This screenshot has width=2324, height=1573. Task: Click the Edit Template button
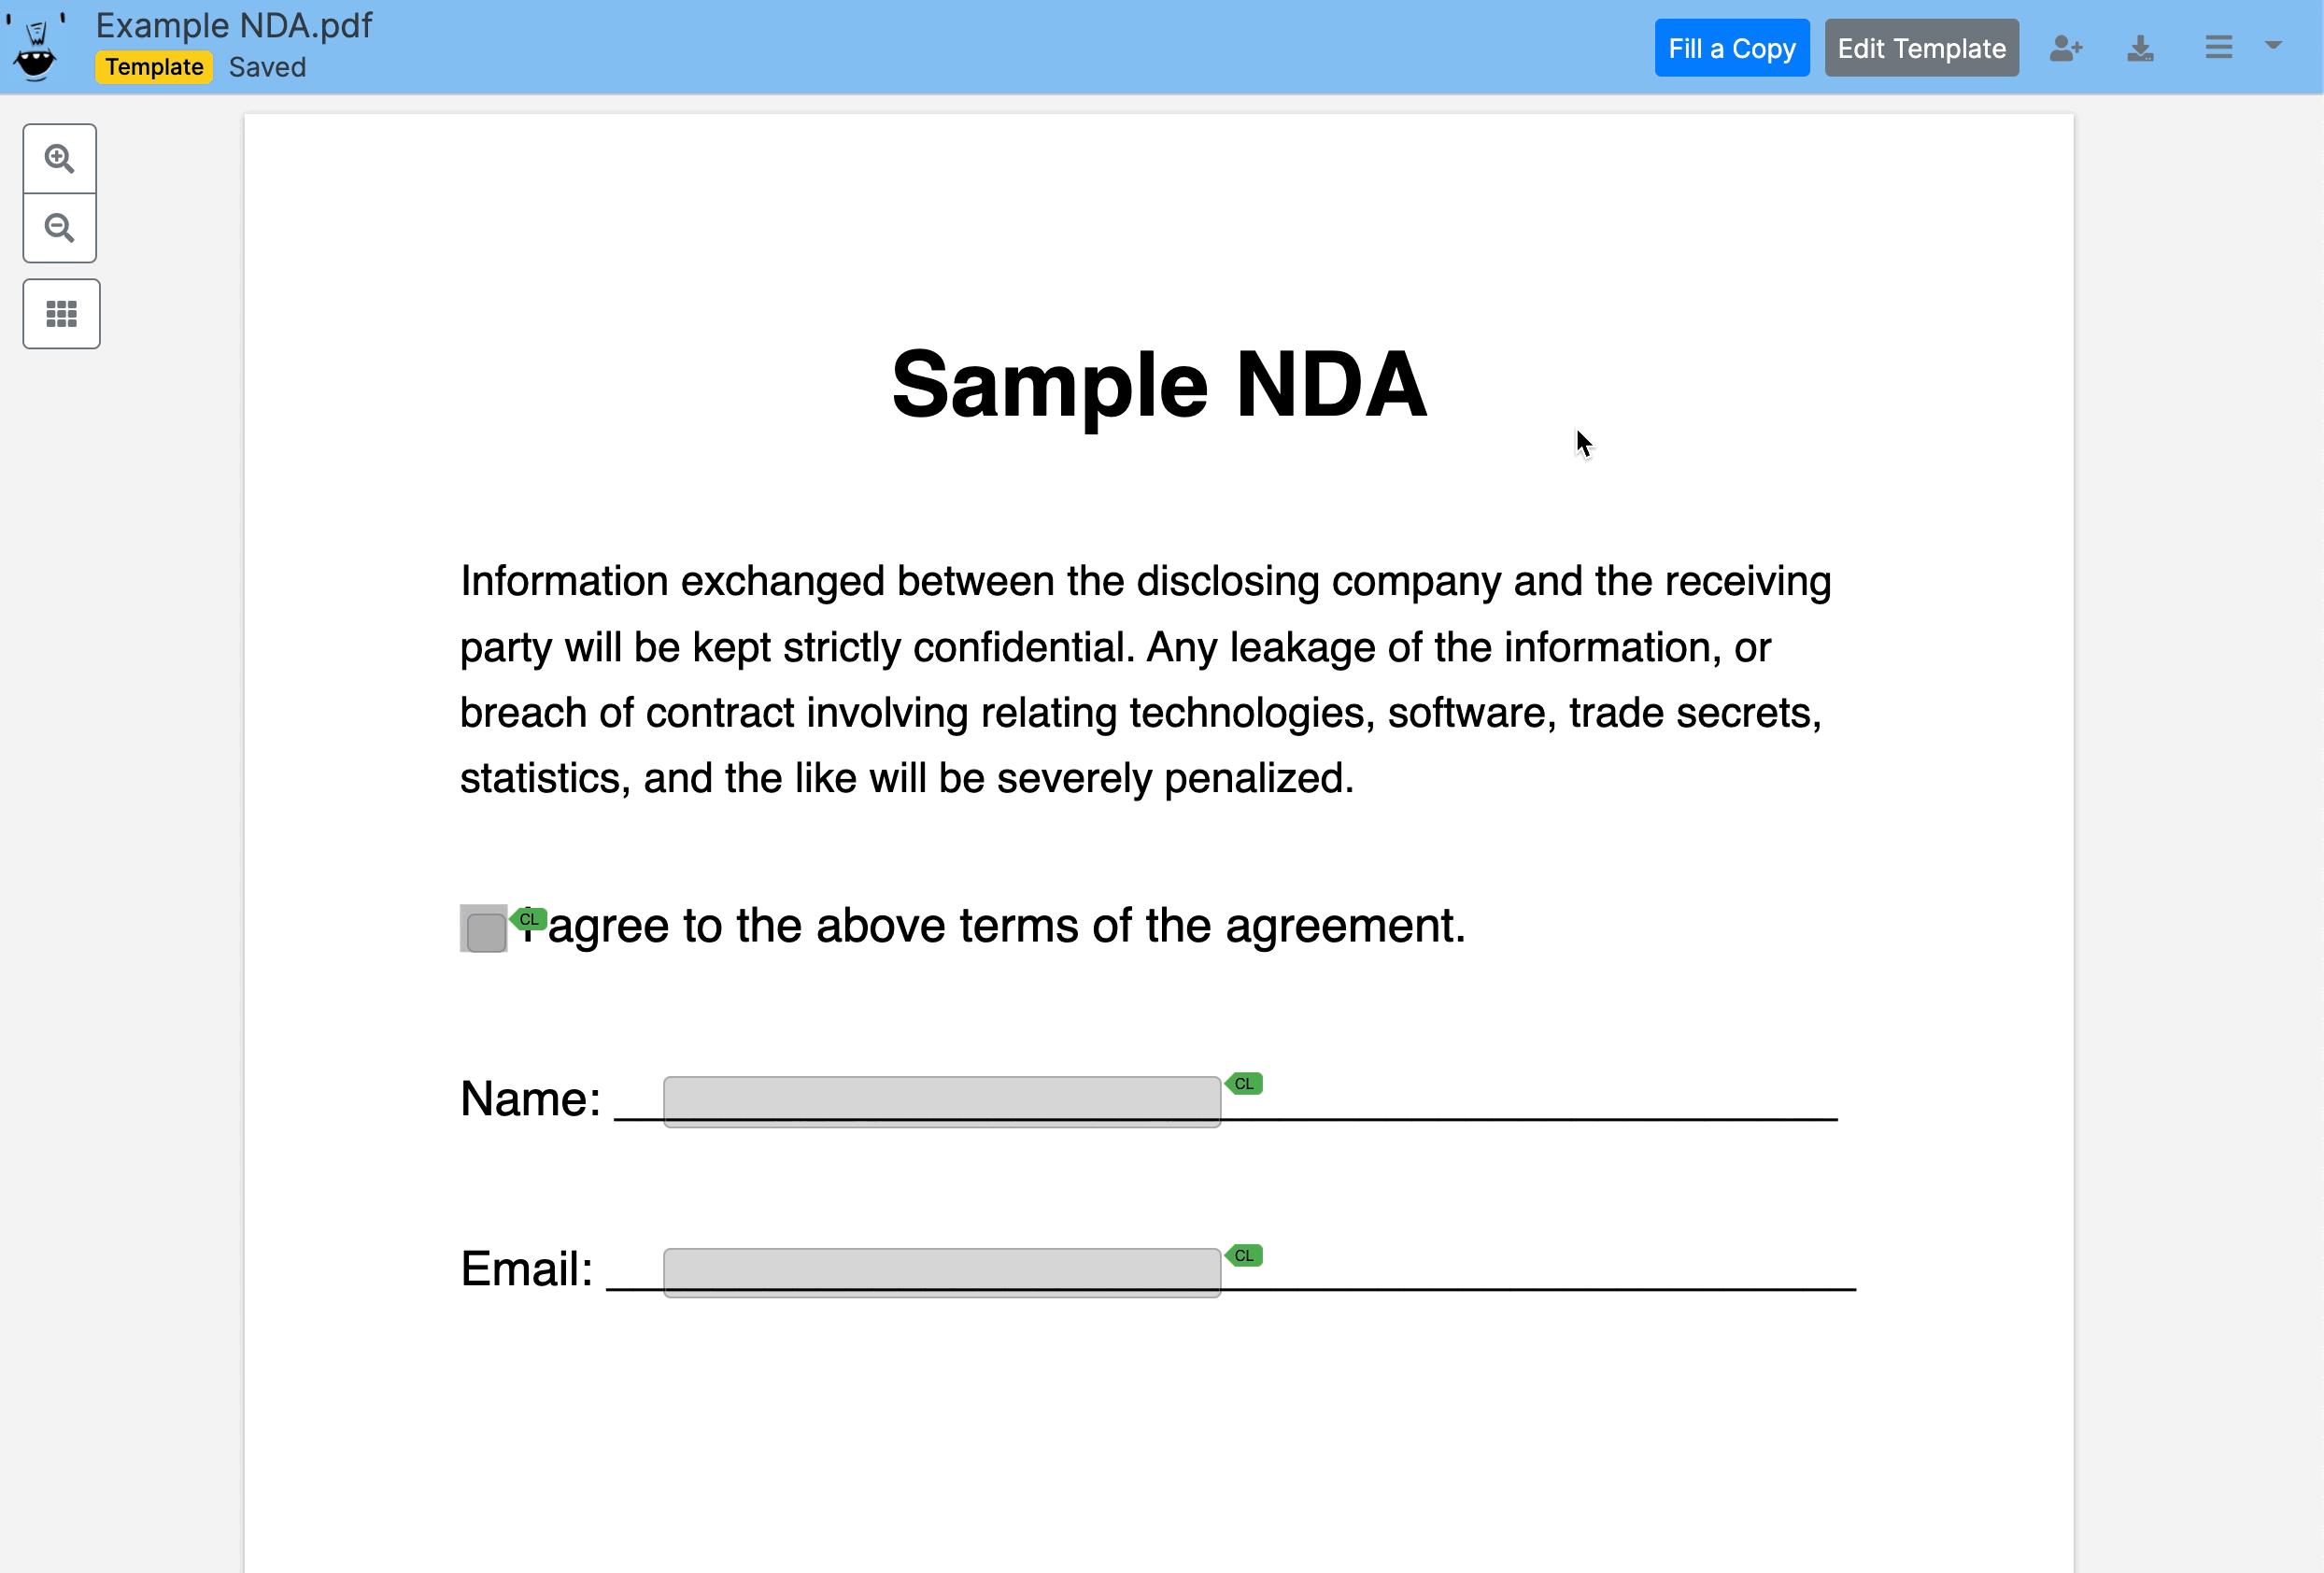pyautogui.click(x=1920, y=48)
